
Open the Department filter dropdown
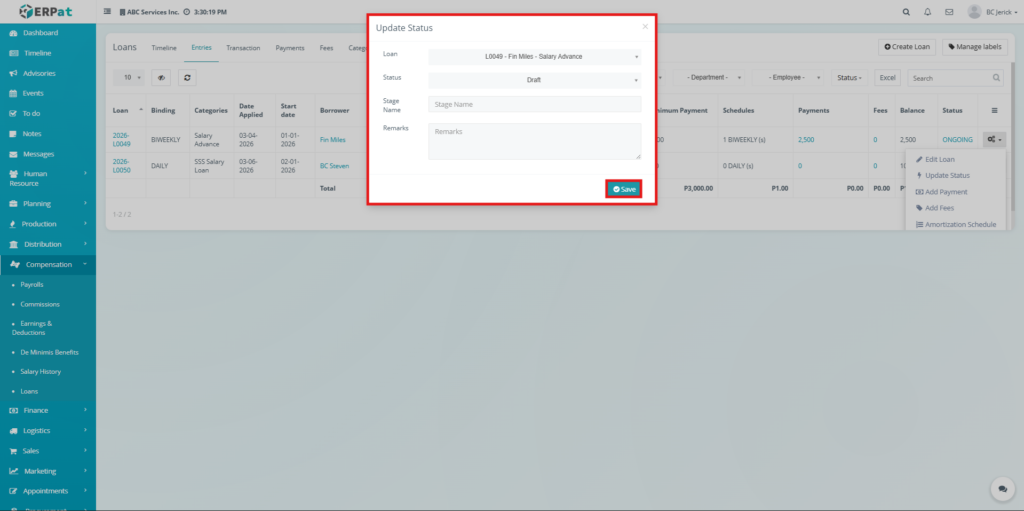[709, 78]
